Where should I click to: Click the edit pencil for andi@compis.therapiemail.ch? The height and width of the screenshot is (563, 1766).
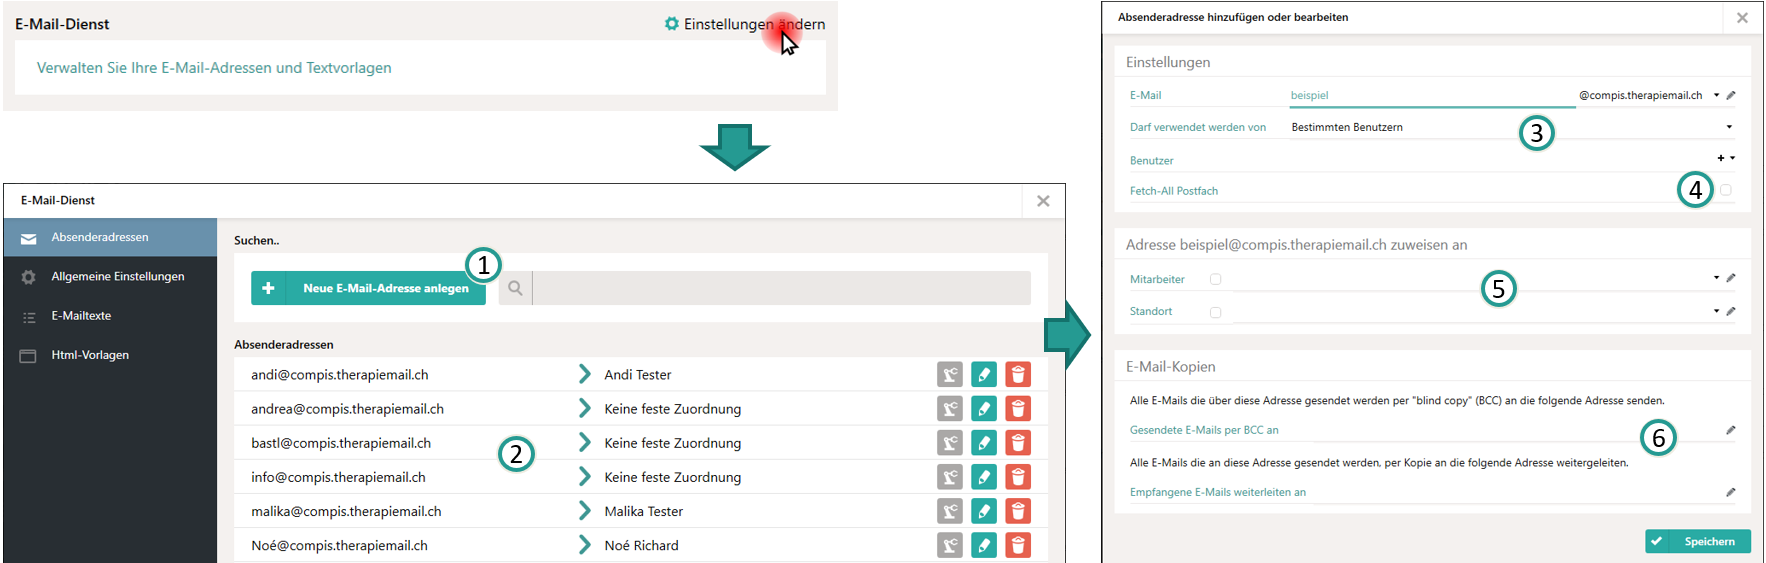coord(984,375)
